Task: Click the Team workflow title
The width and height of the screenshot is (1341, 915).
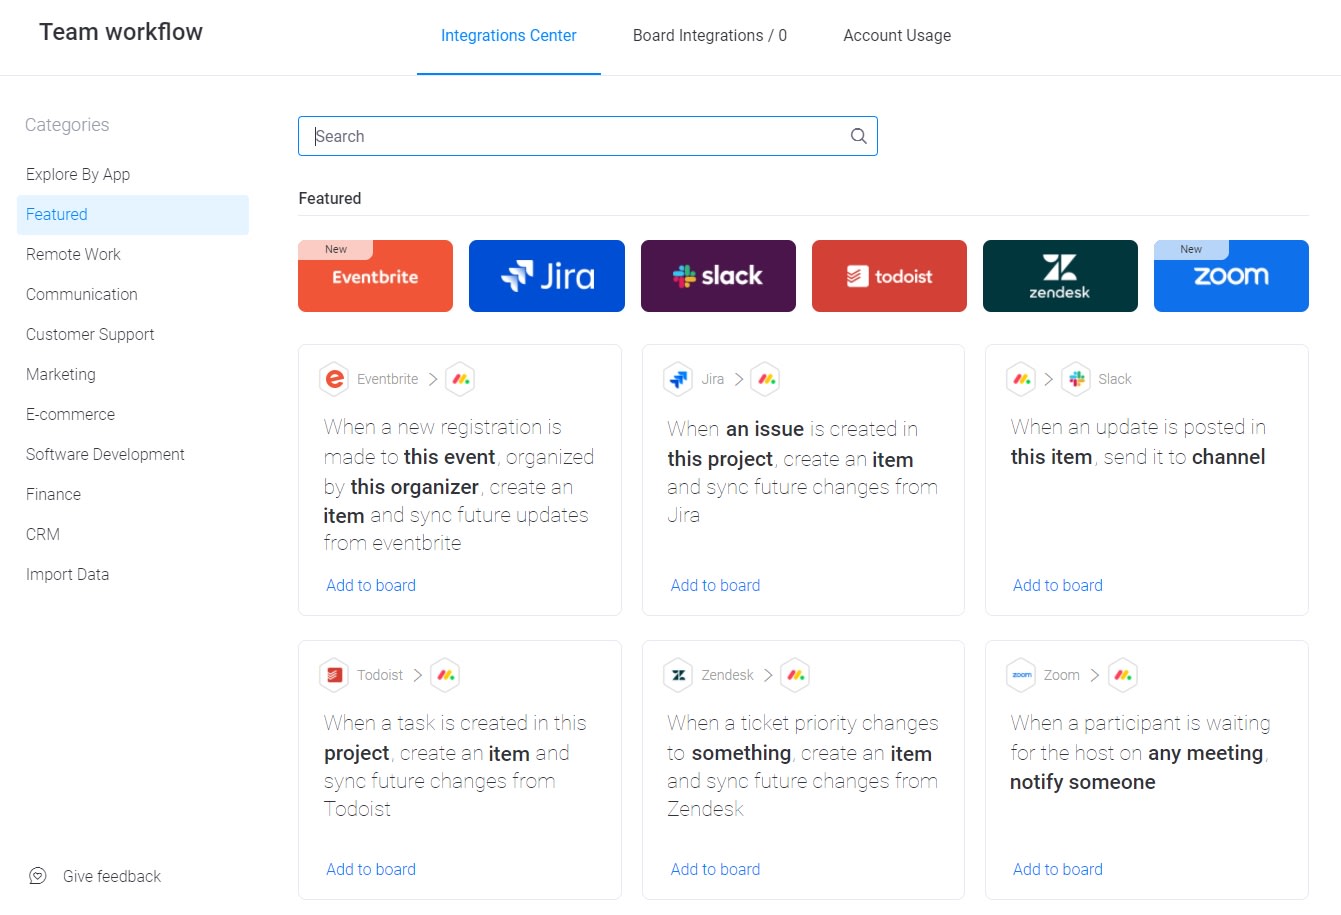Action: [121, 32]
